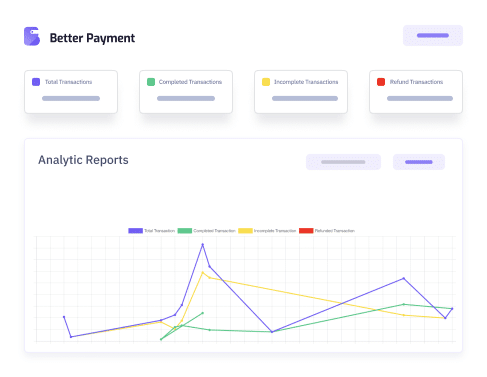Click the yellow Incomplete Transactions square icon
Image resolution: width=487 pixels, height=377 pixels.
click(x=266, y=82)
